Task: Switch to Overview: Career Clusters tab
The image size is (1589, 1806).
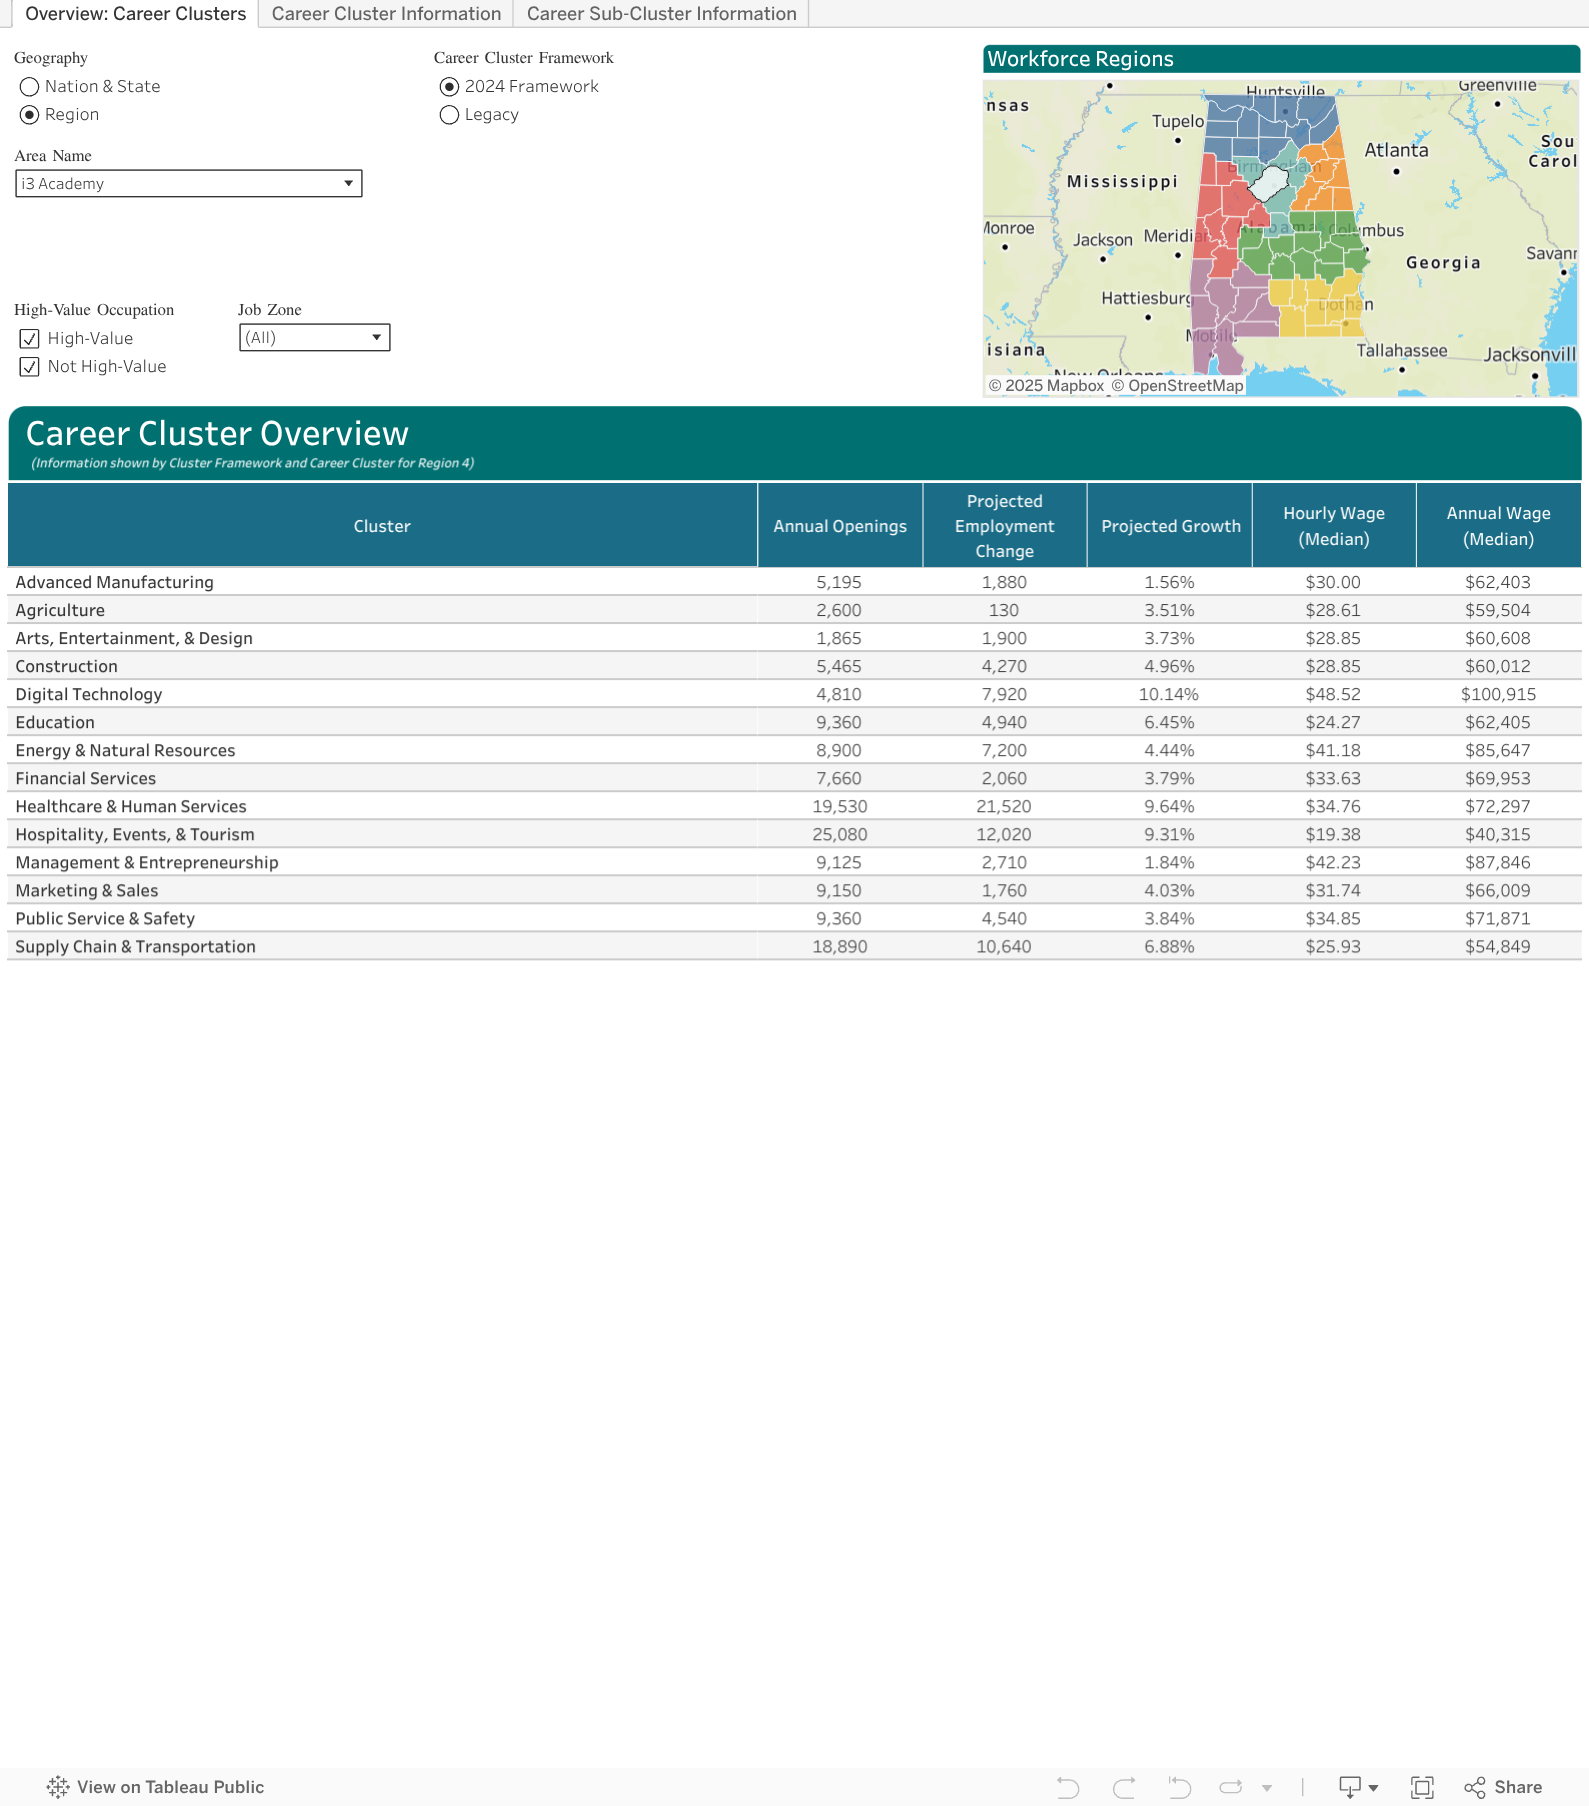Action: [135, 14]
